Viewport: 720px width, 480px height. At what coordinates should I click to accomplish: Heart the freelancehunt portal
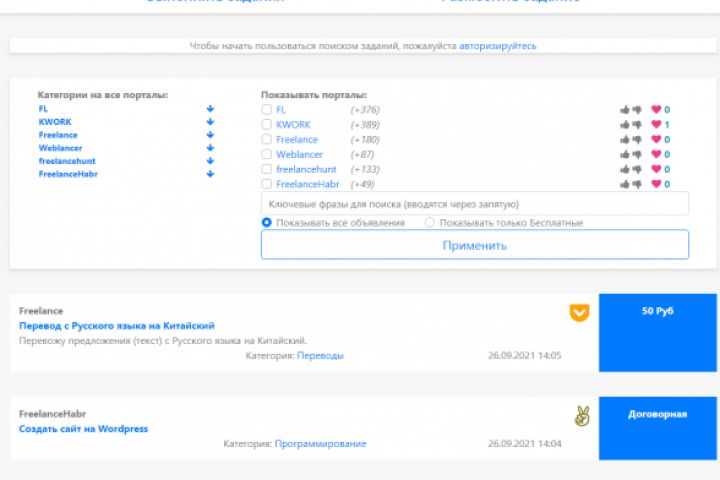(656, 169)
